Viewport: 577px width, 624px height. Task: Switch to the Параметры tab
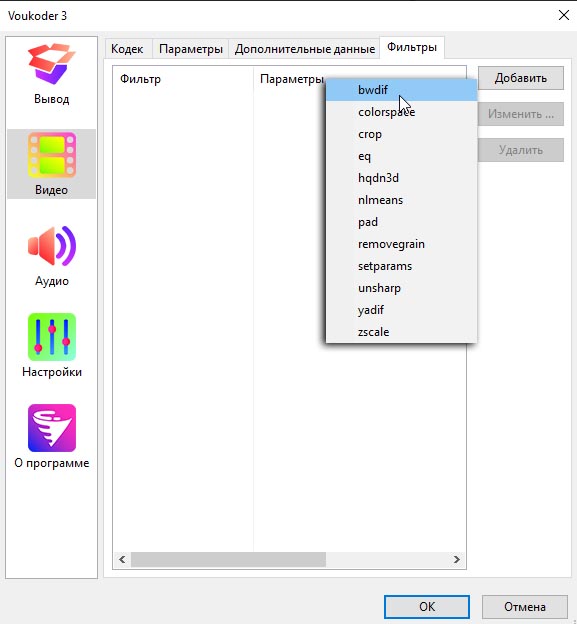point(191,49)
